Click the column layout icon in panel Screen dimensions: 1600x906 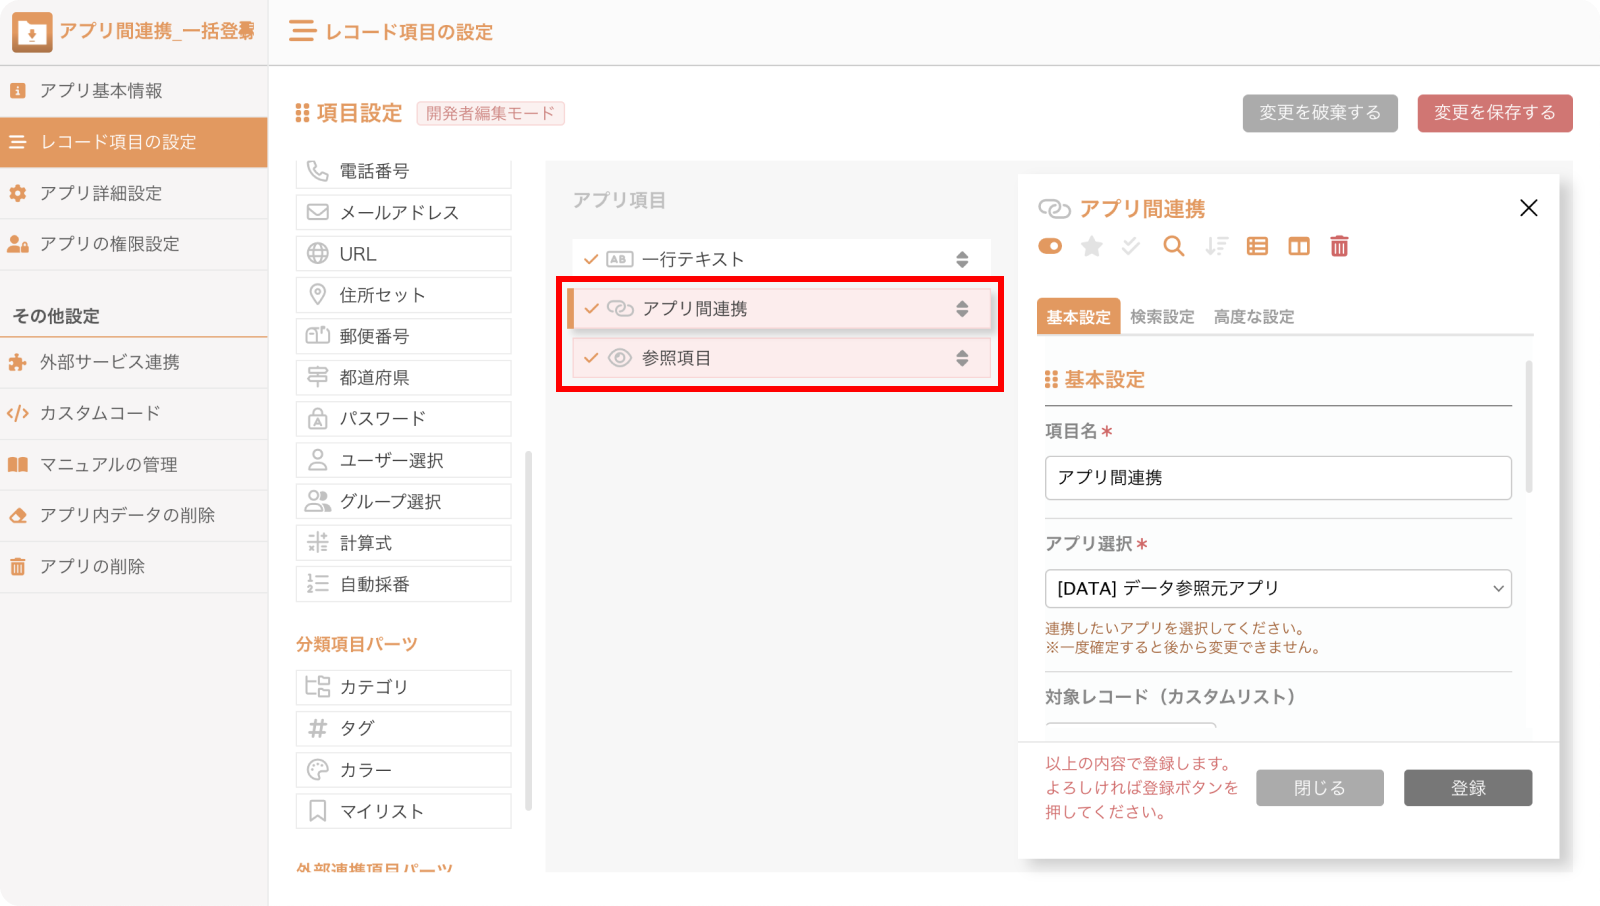coord(1299,246)
